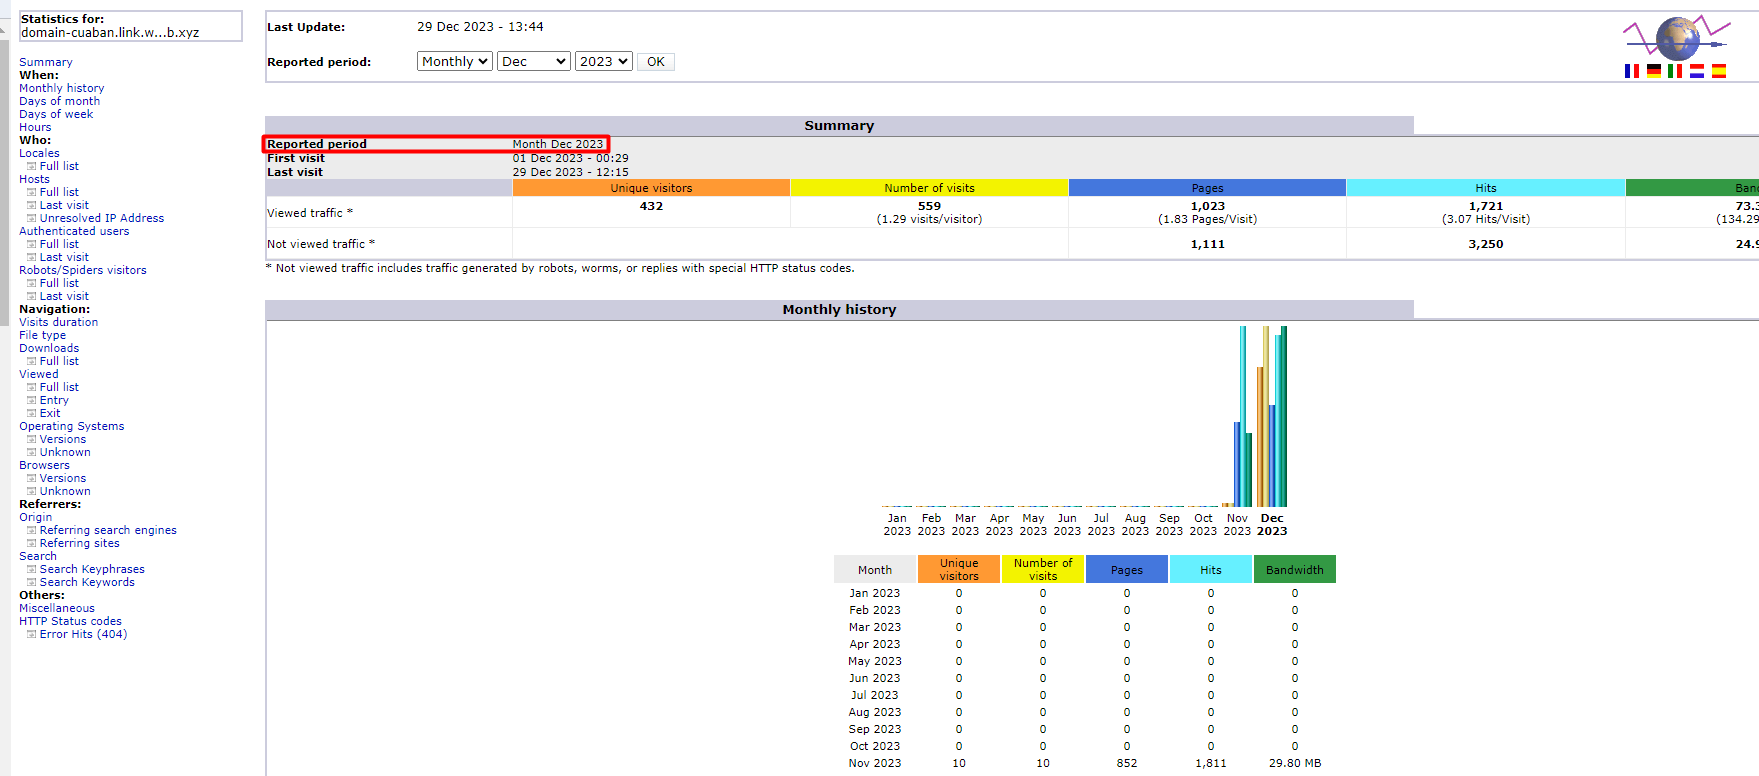
Task: Open Search Keyphrases report
Action: coord(92,569)
